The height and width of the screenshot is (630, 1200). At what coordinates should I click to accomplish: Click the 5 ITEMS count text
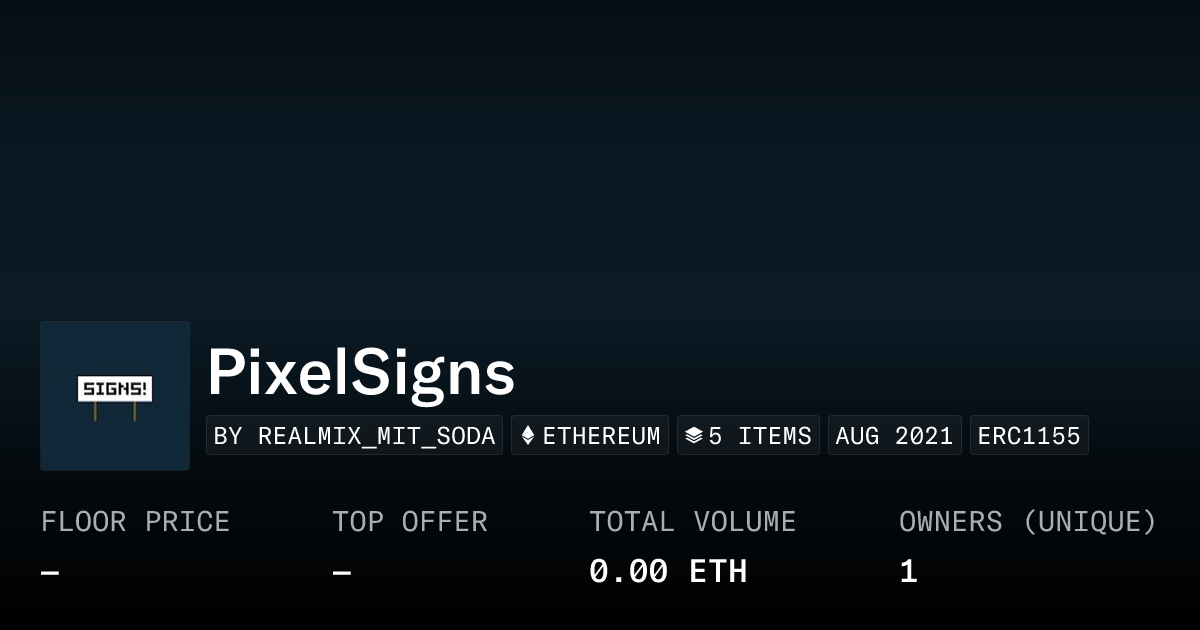[760, 436]
